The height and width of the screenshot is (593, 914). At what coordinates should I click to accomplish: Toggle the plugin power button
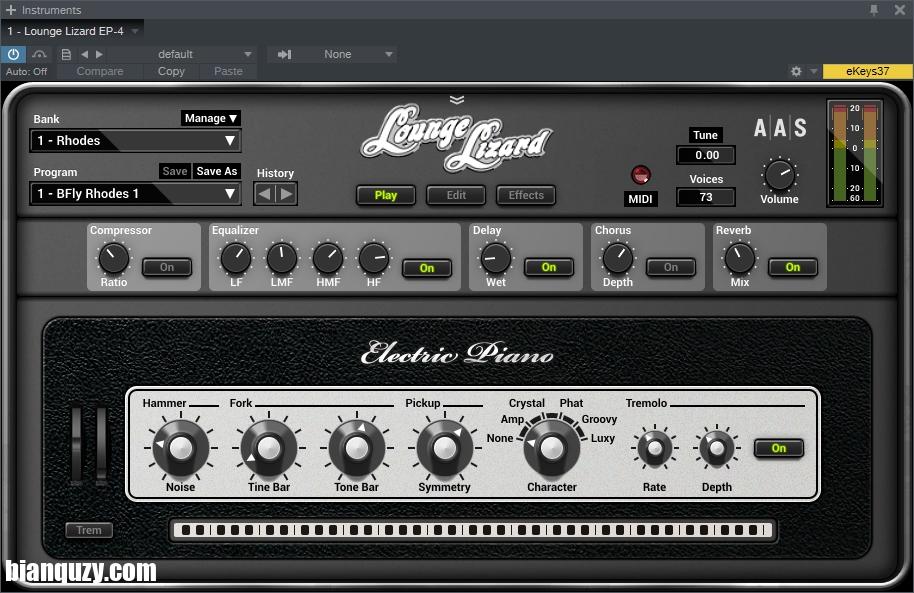[13, 54]
